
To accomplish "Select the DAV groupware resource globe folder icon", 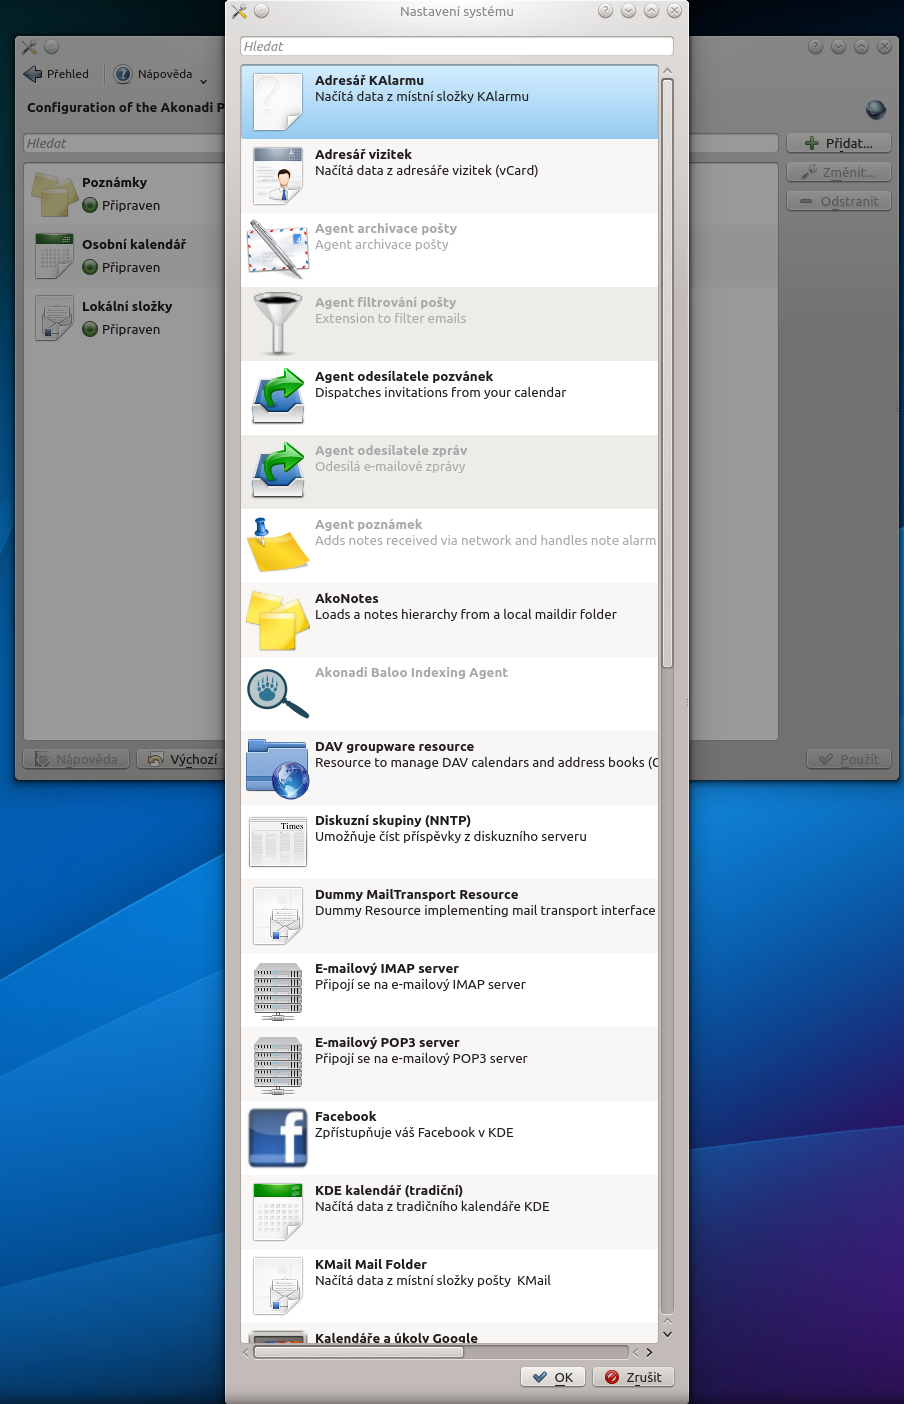I will pyautogui.click(x=277, y=768).
